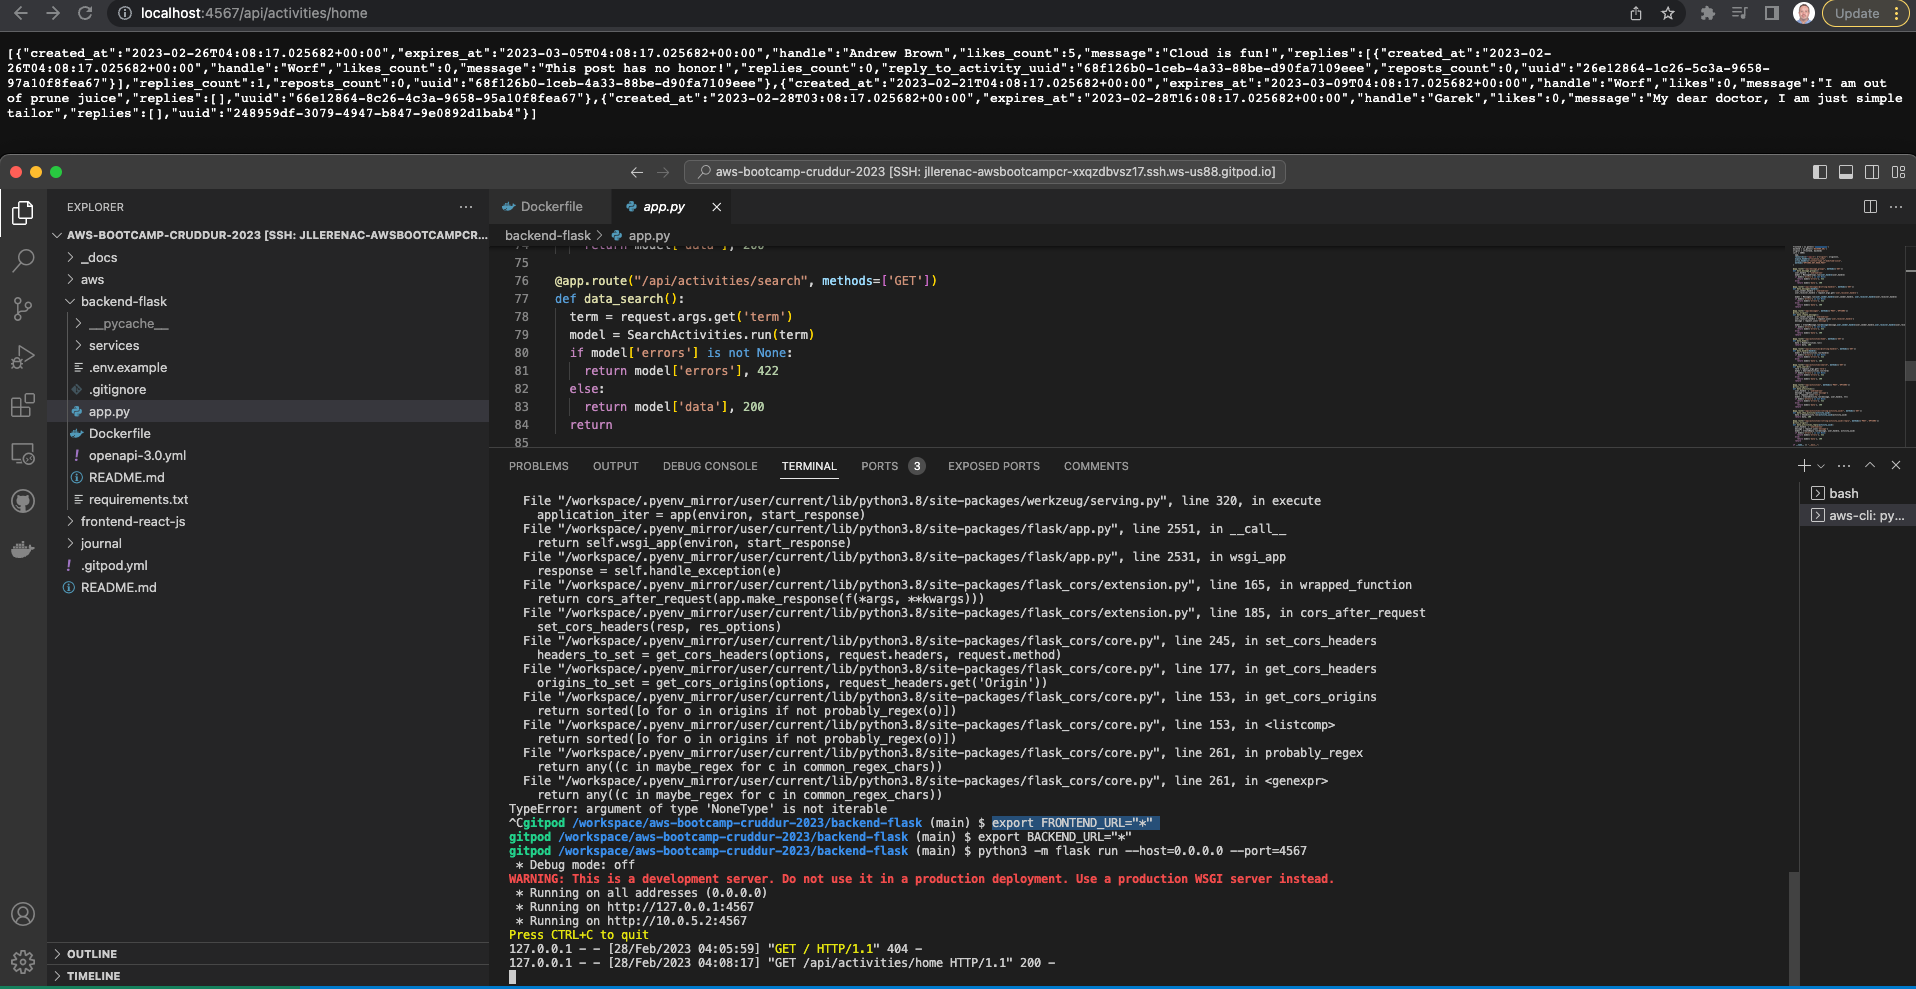The height and width of the screenshot is (989, 1916).
Task: Open the Remote Explorer icon
Action: click(x=23, y=453)
